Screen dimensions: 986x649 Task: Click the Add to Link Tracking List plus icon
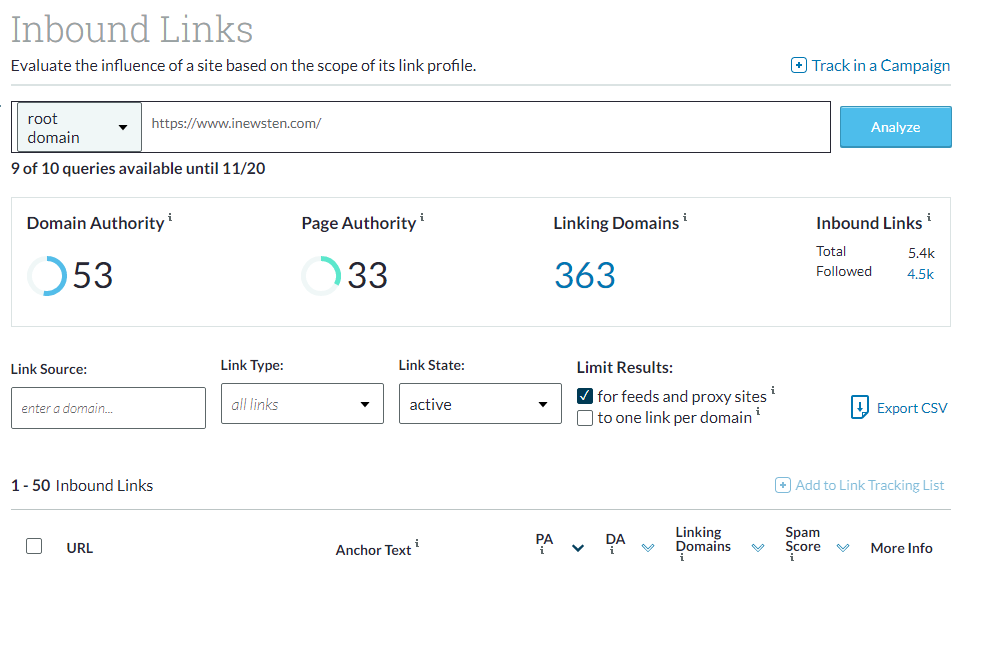point(783,485)
